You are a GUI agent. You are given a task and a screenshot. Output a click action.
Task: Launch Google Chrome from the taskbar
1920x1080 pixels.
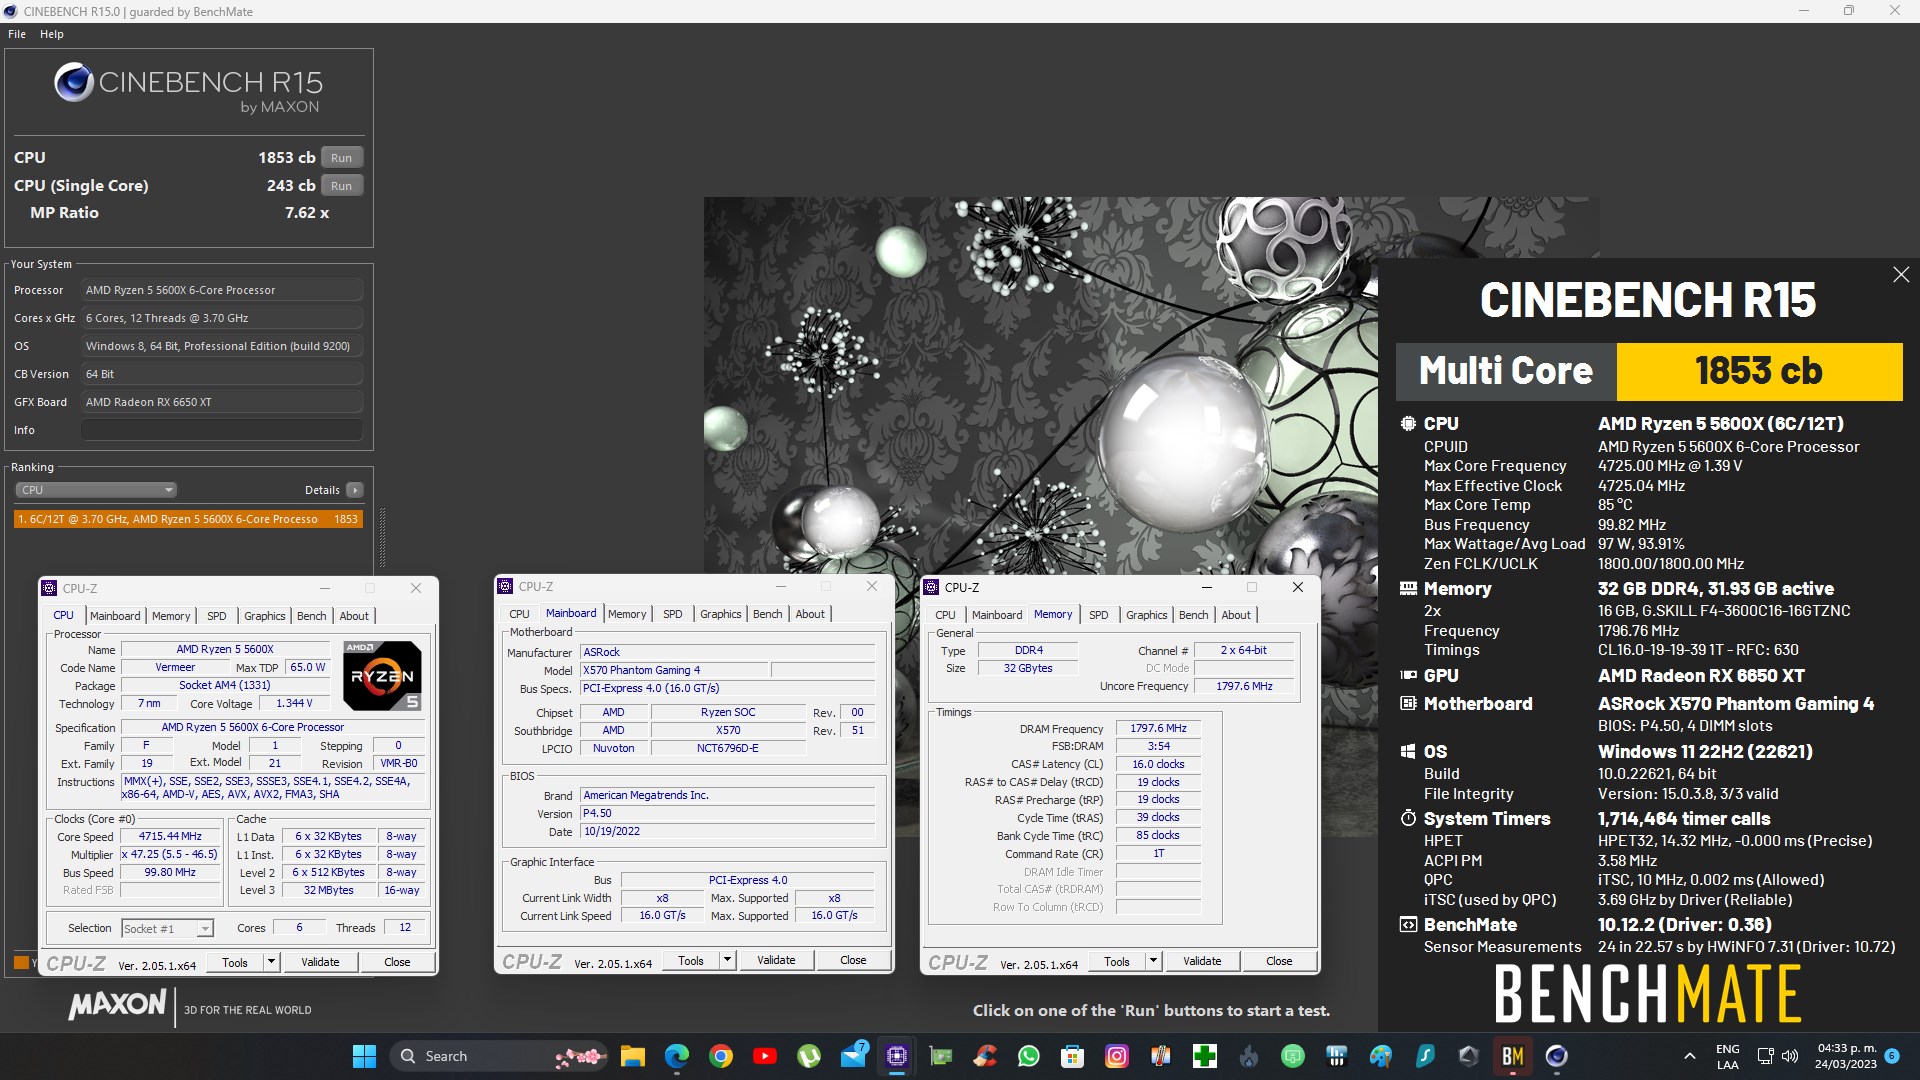pos(721,1056)
